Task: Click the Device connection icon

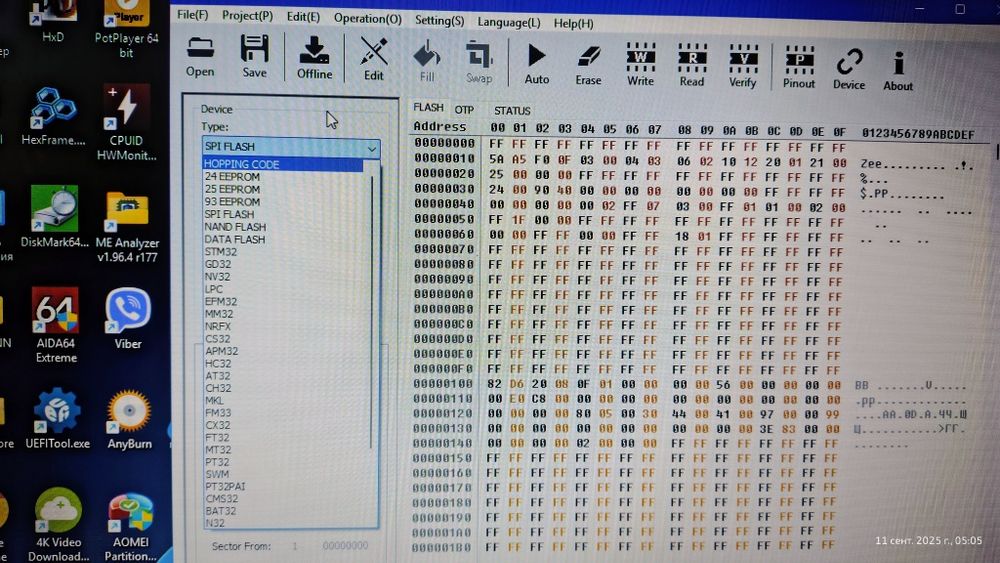Action: pyautogui.click(x=849, y=68)
